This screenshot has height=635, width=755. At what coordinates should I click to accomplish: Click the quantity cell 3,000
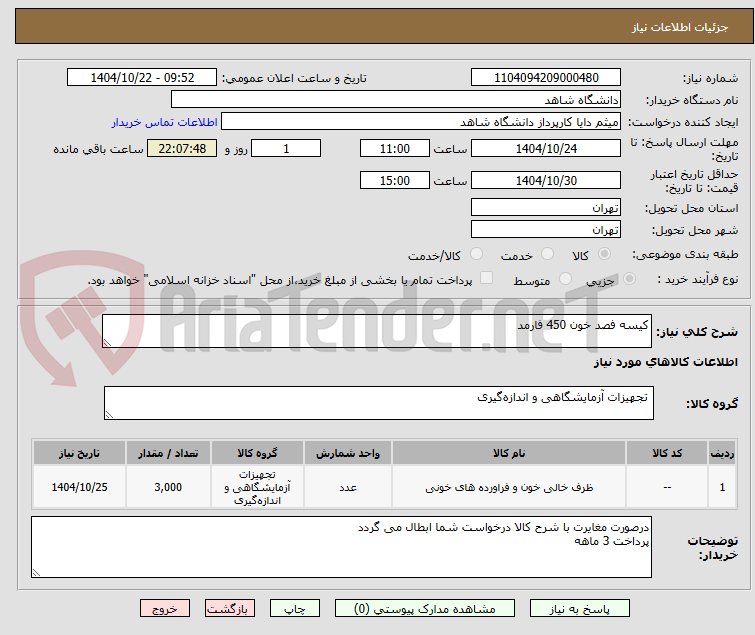(168, 487)
